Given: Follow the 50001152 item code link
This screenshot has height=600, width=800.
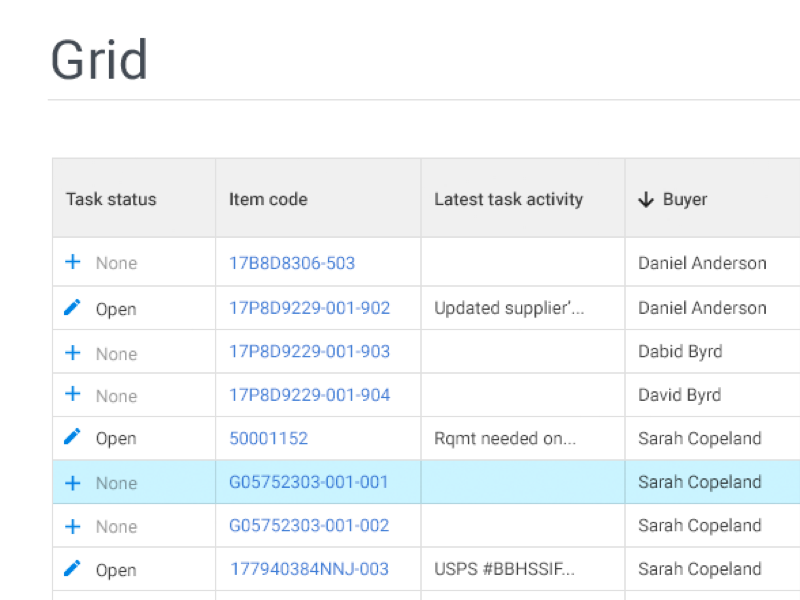Looking at the screenshot, I should click(268, 439).
